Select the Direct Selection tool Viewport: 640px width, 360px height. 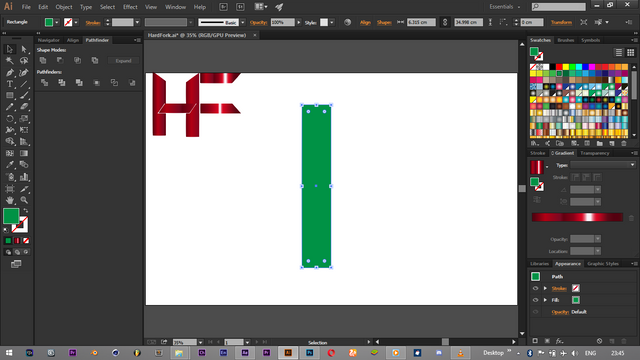[x=24, y=49]
